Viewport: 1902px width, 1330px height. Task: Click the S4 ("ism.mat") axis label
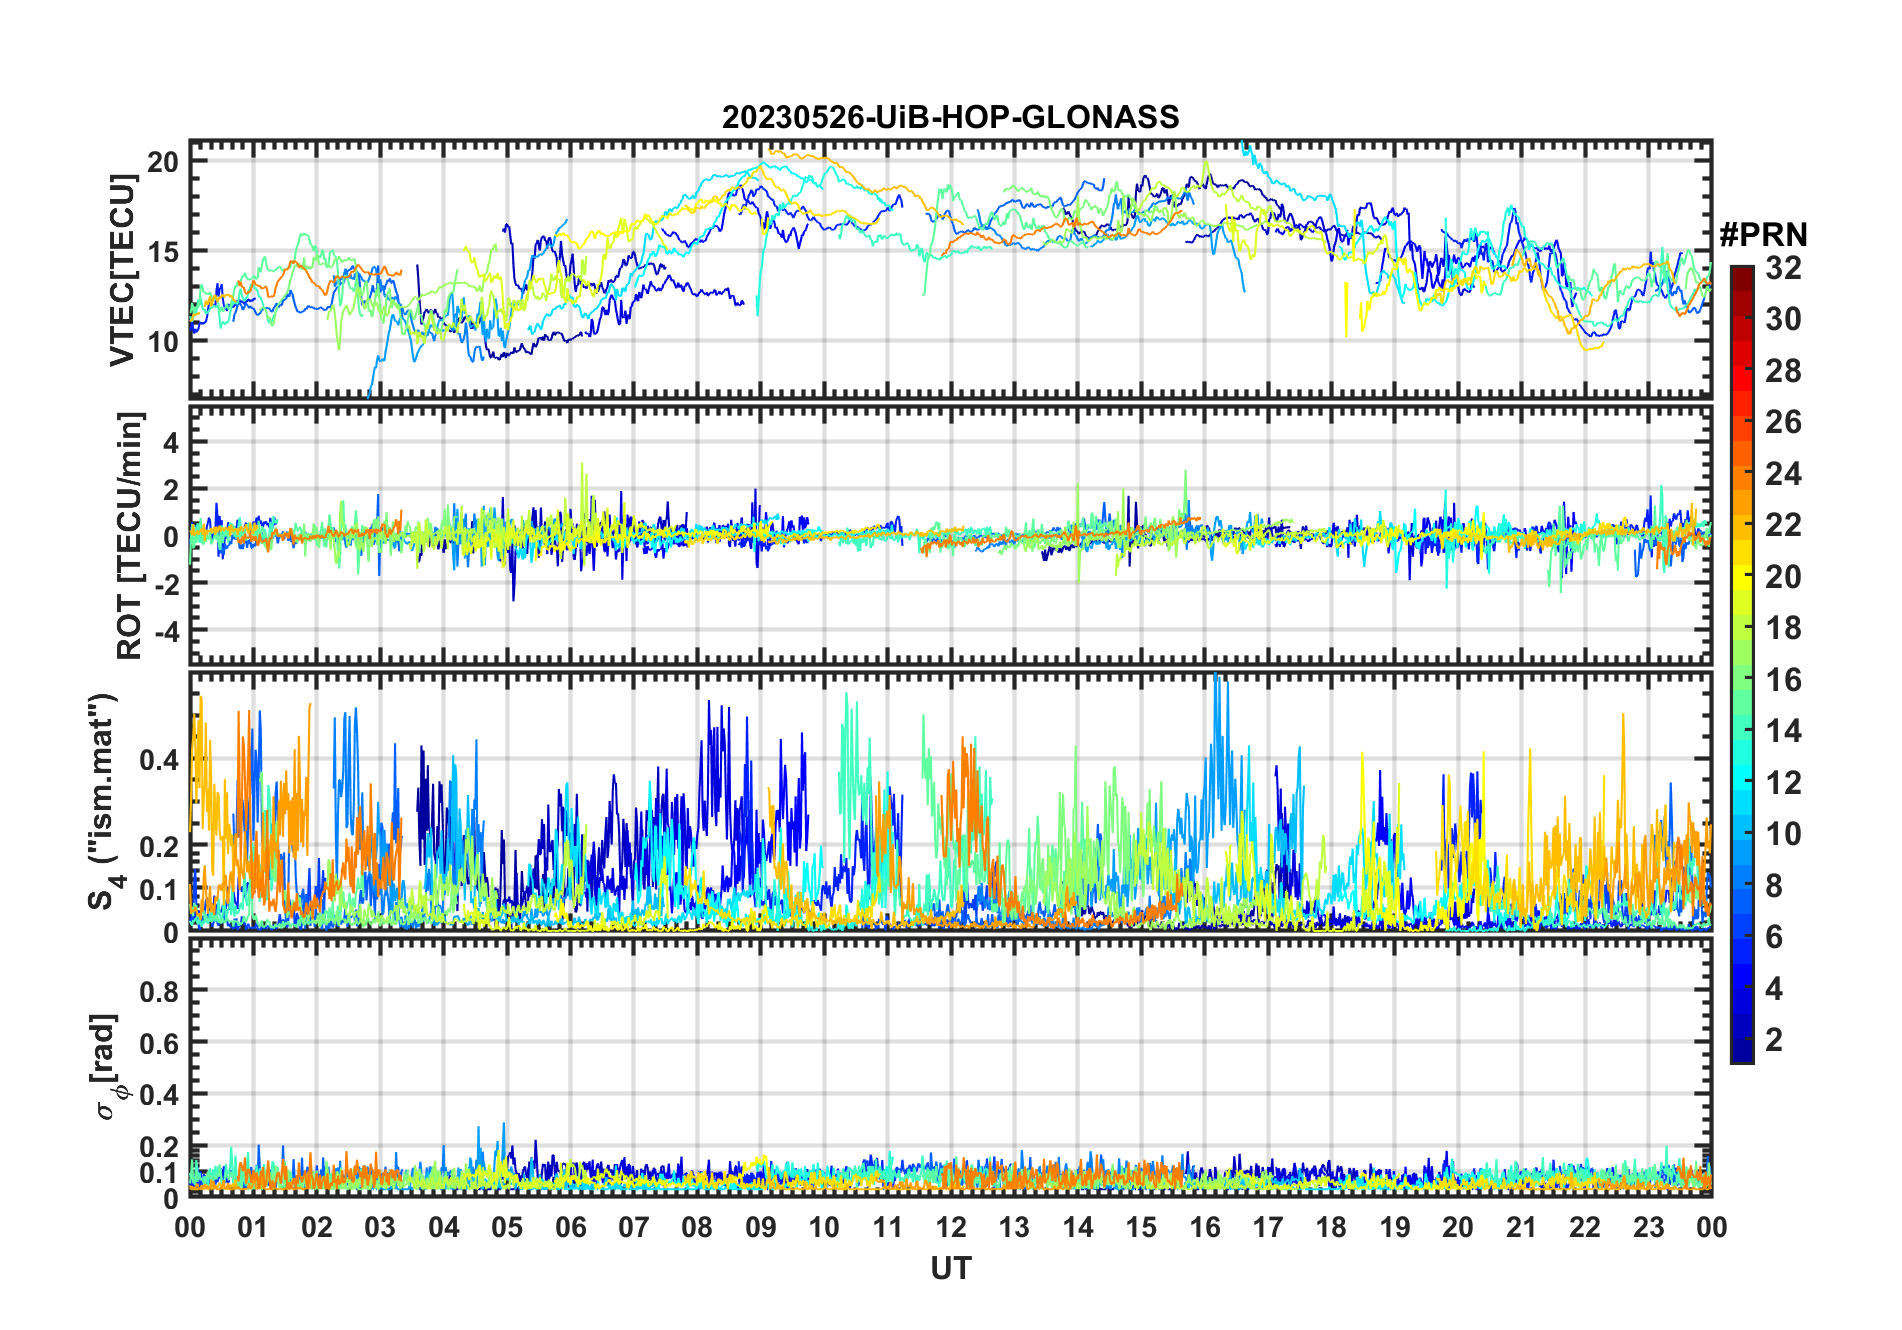click(x=106, y=802)
